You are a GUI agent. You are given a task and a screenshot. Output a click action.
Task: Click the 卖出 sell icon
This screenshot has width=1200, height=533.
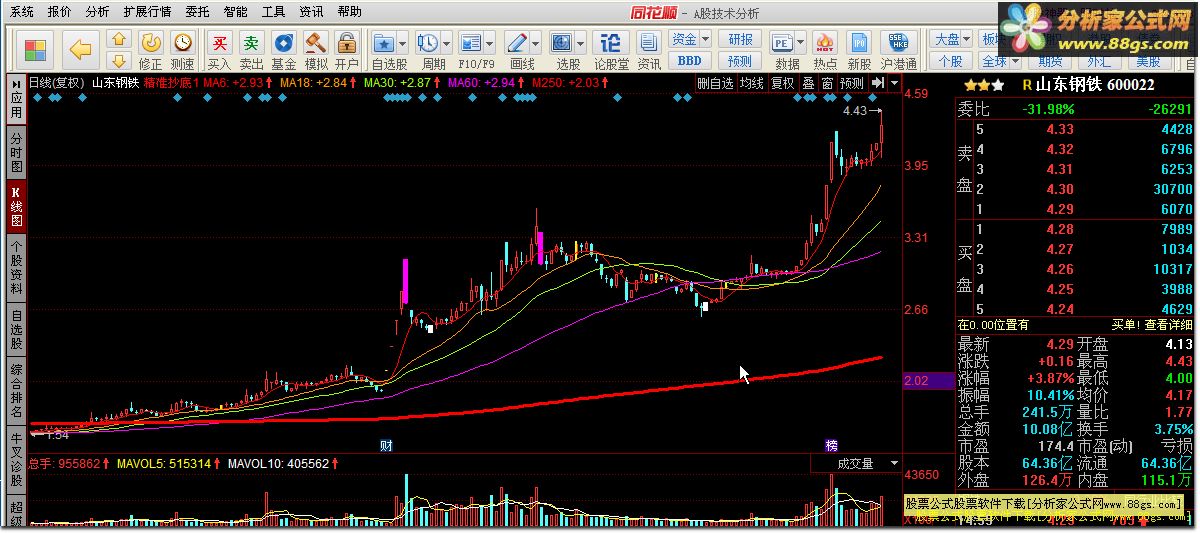tap(251, 43)
